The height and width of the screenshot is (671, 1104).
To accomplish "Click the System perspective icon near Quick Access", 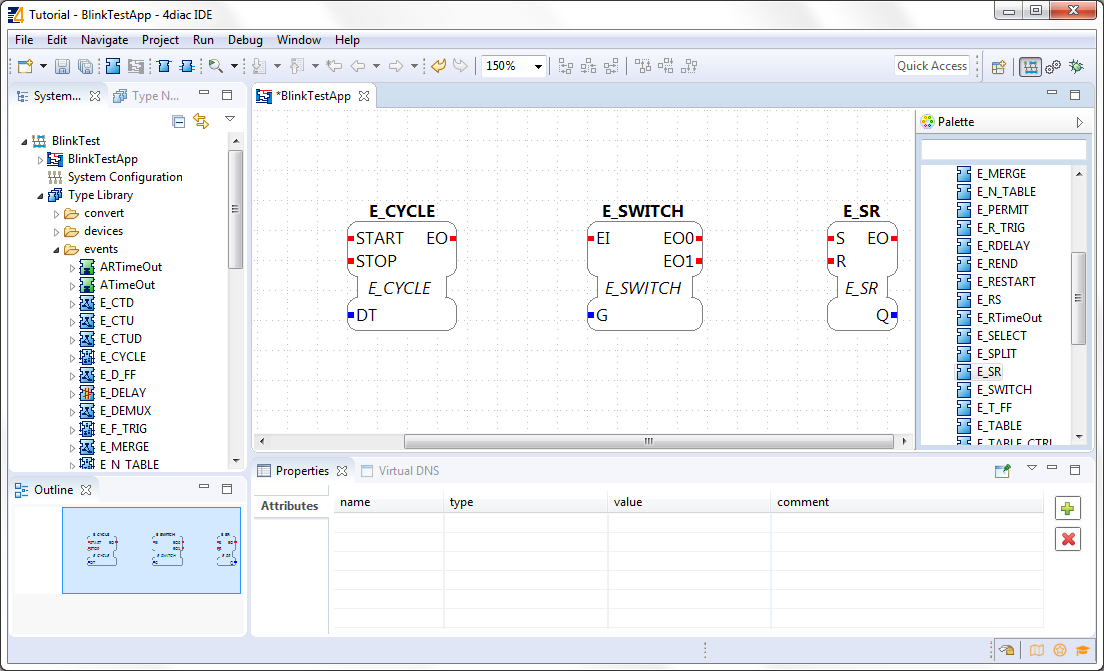I will 1031,66.
